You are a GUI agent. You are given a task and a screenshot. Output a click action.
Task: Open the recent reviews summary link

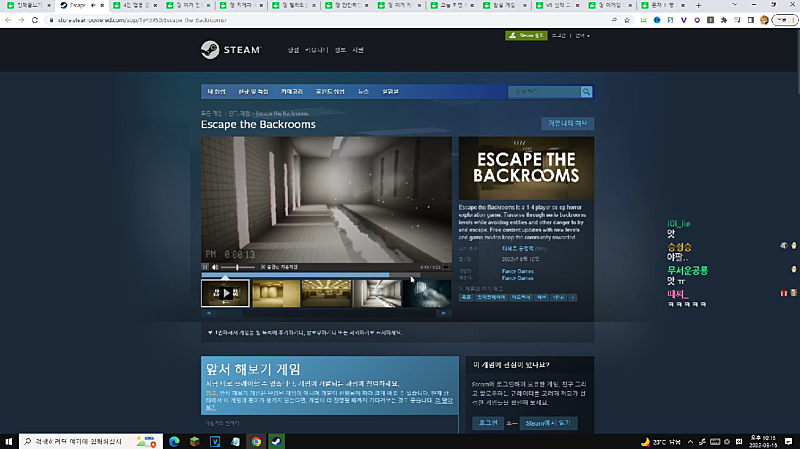click(517, 248)
